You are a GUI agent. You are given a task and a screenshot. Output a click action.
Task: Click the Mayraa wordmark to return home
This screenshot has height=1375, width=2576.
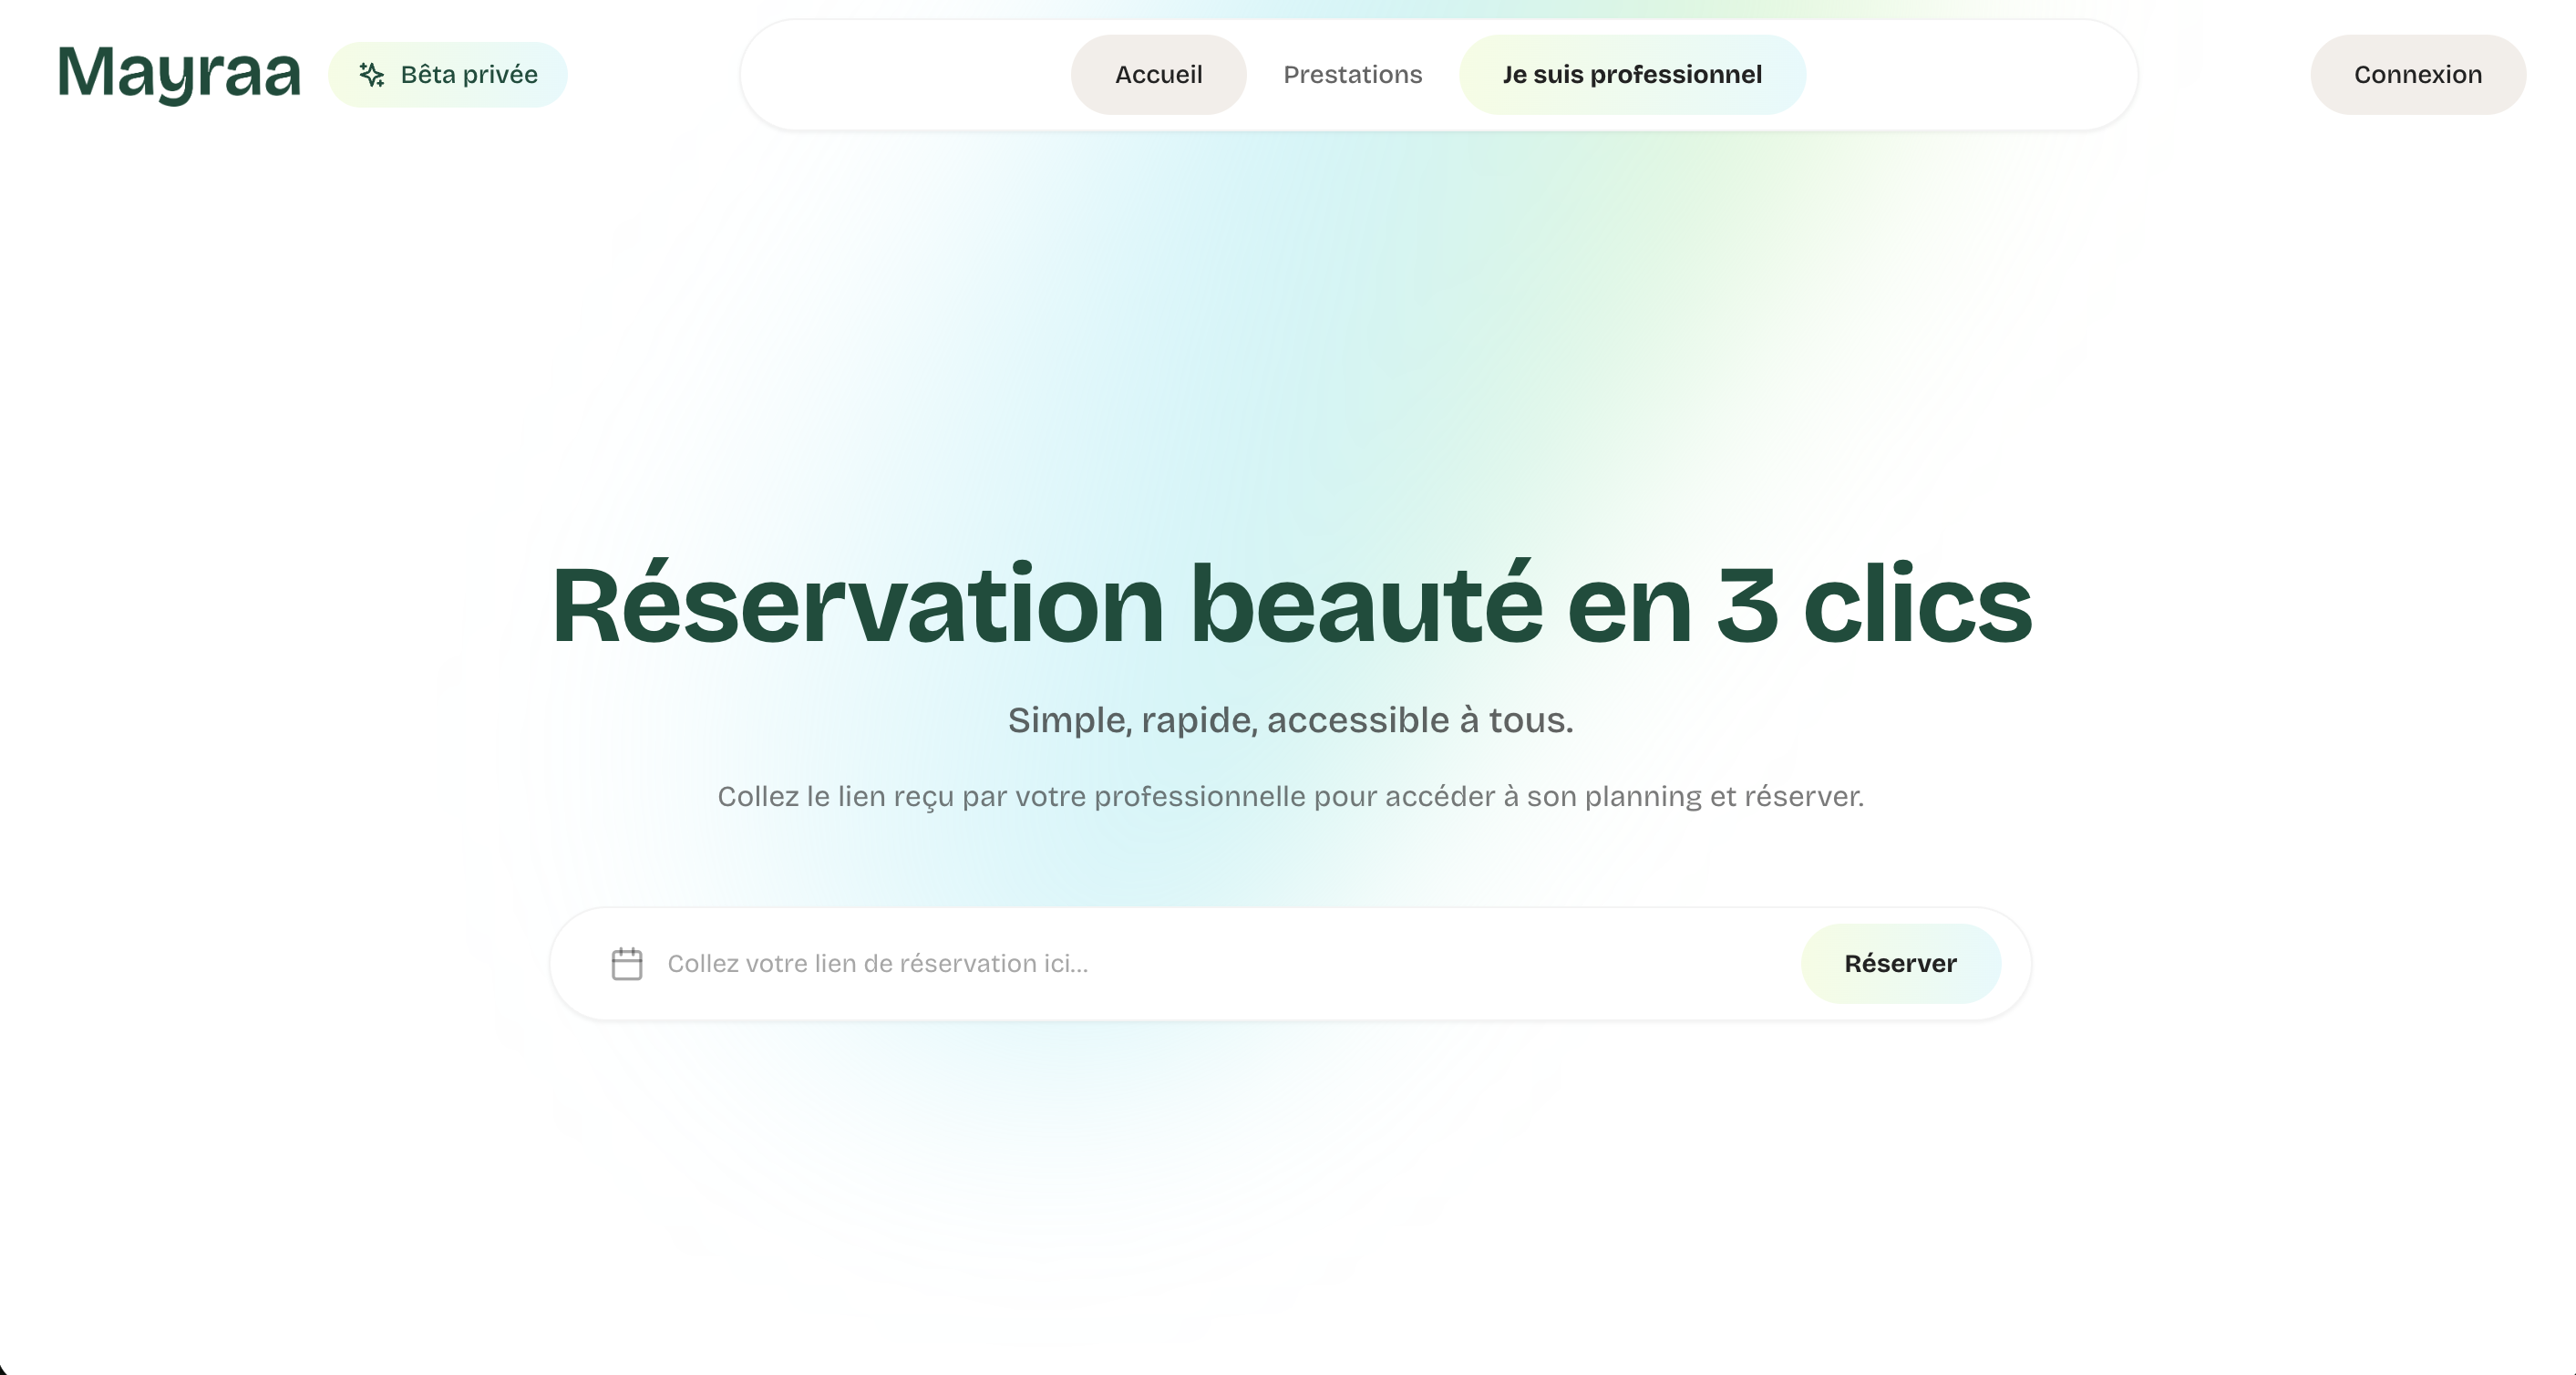pos(178,73)
